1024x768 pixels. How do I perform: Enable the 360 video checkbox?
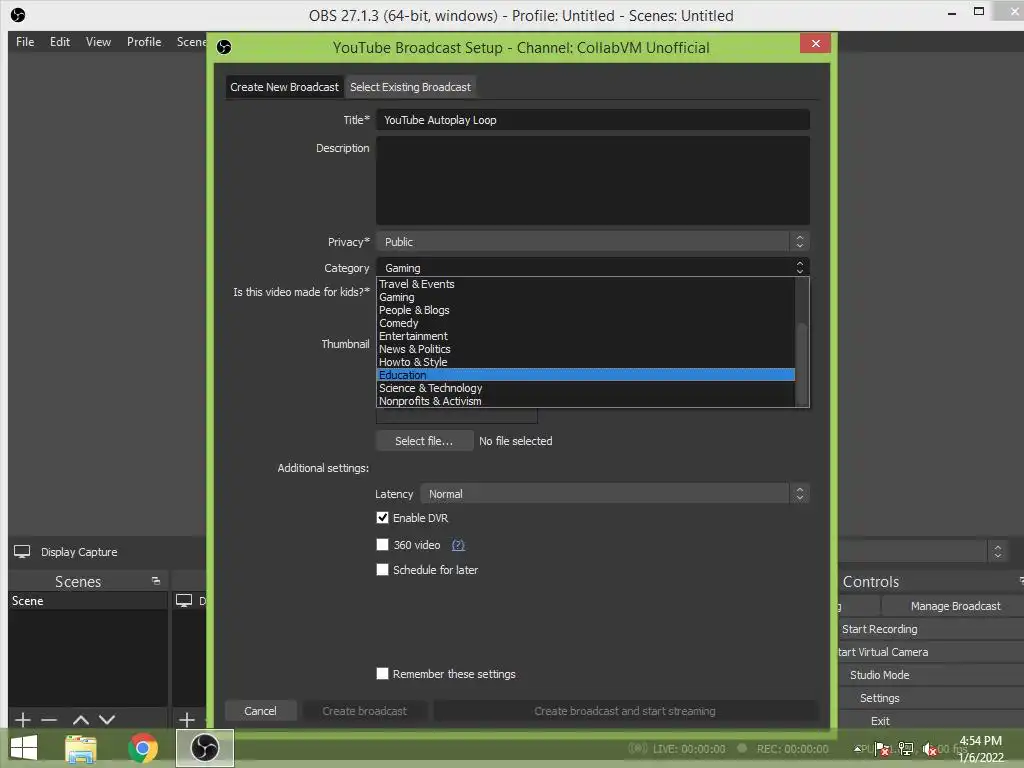(383, 545)
